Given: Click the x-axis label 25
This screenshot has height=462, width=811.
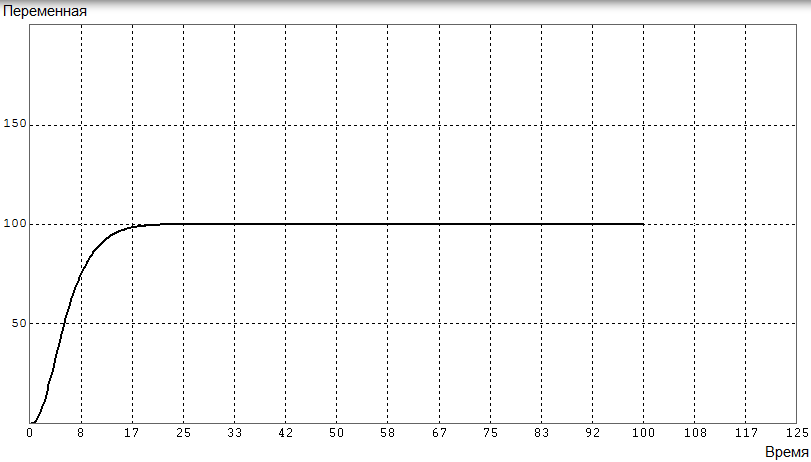Looking at the screenshot, I should (183, 433).
